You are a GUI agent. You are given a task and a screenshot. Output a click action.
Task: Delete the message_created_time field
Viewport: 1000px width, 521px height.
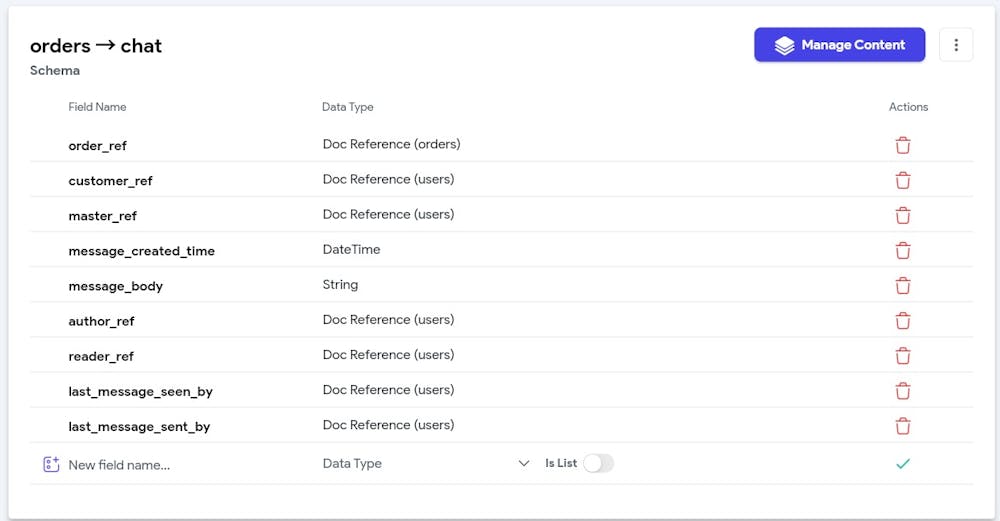click(903, 250)
